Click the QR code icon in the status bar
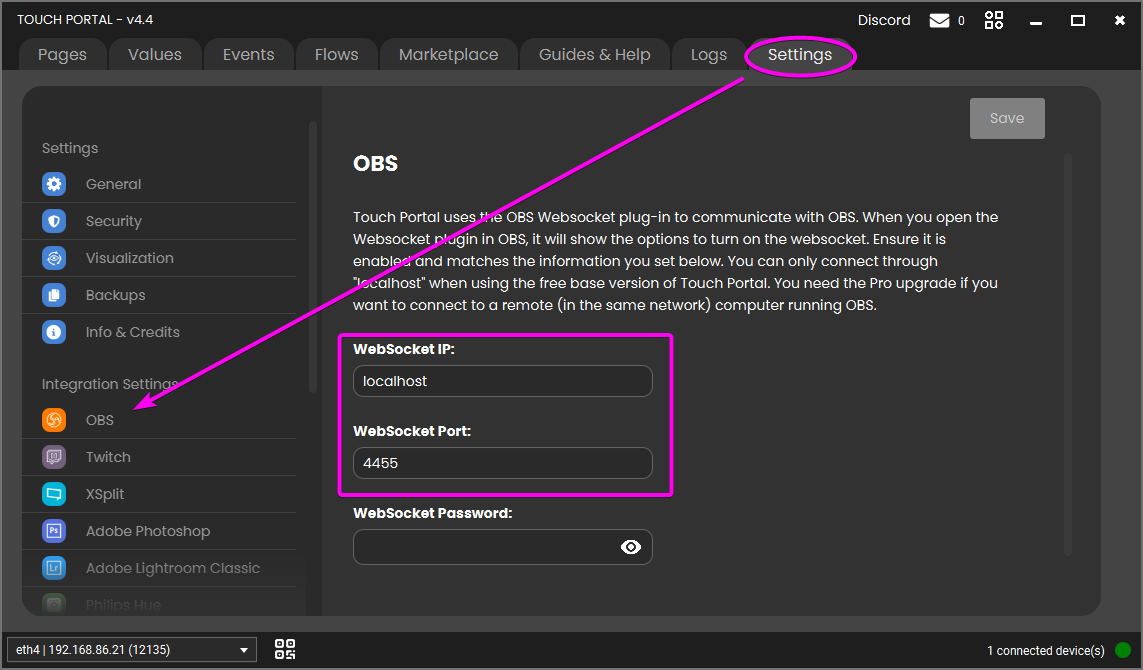This screenshot has width=1143, height=670. [285, 650]
